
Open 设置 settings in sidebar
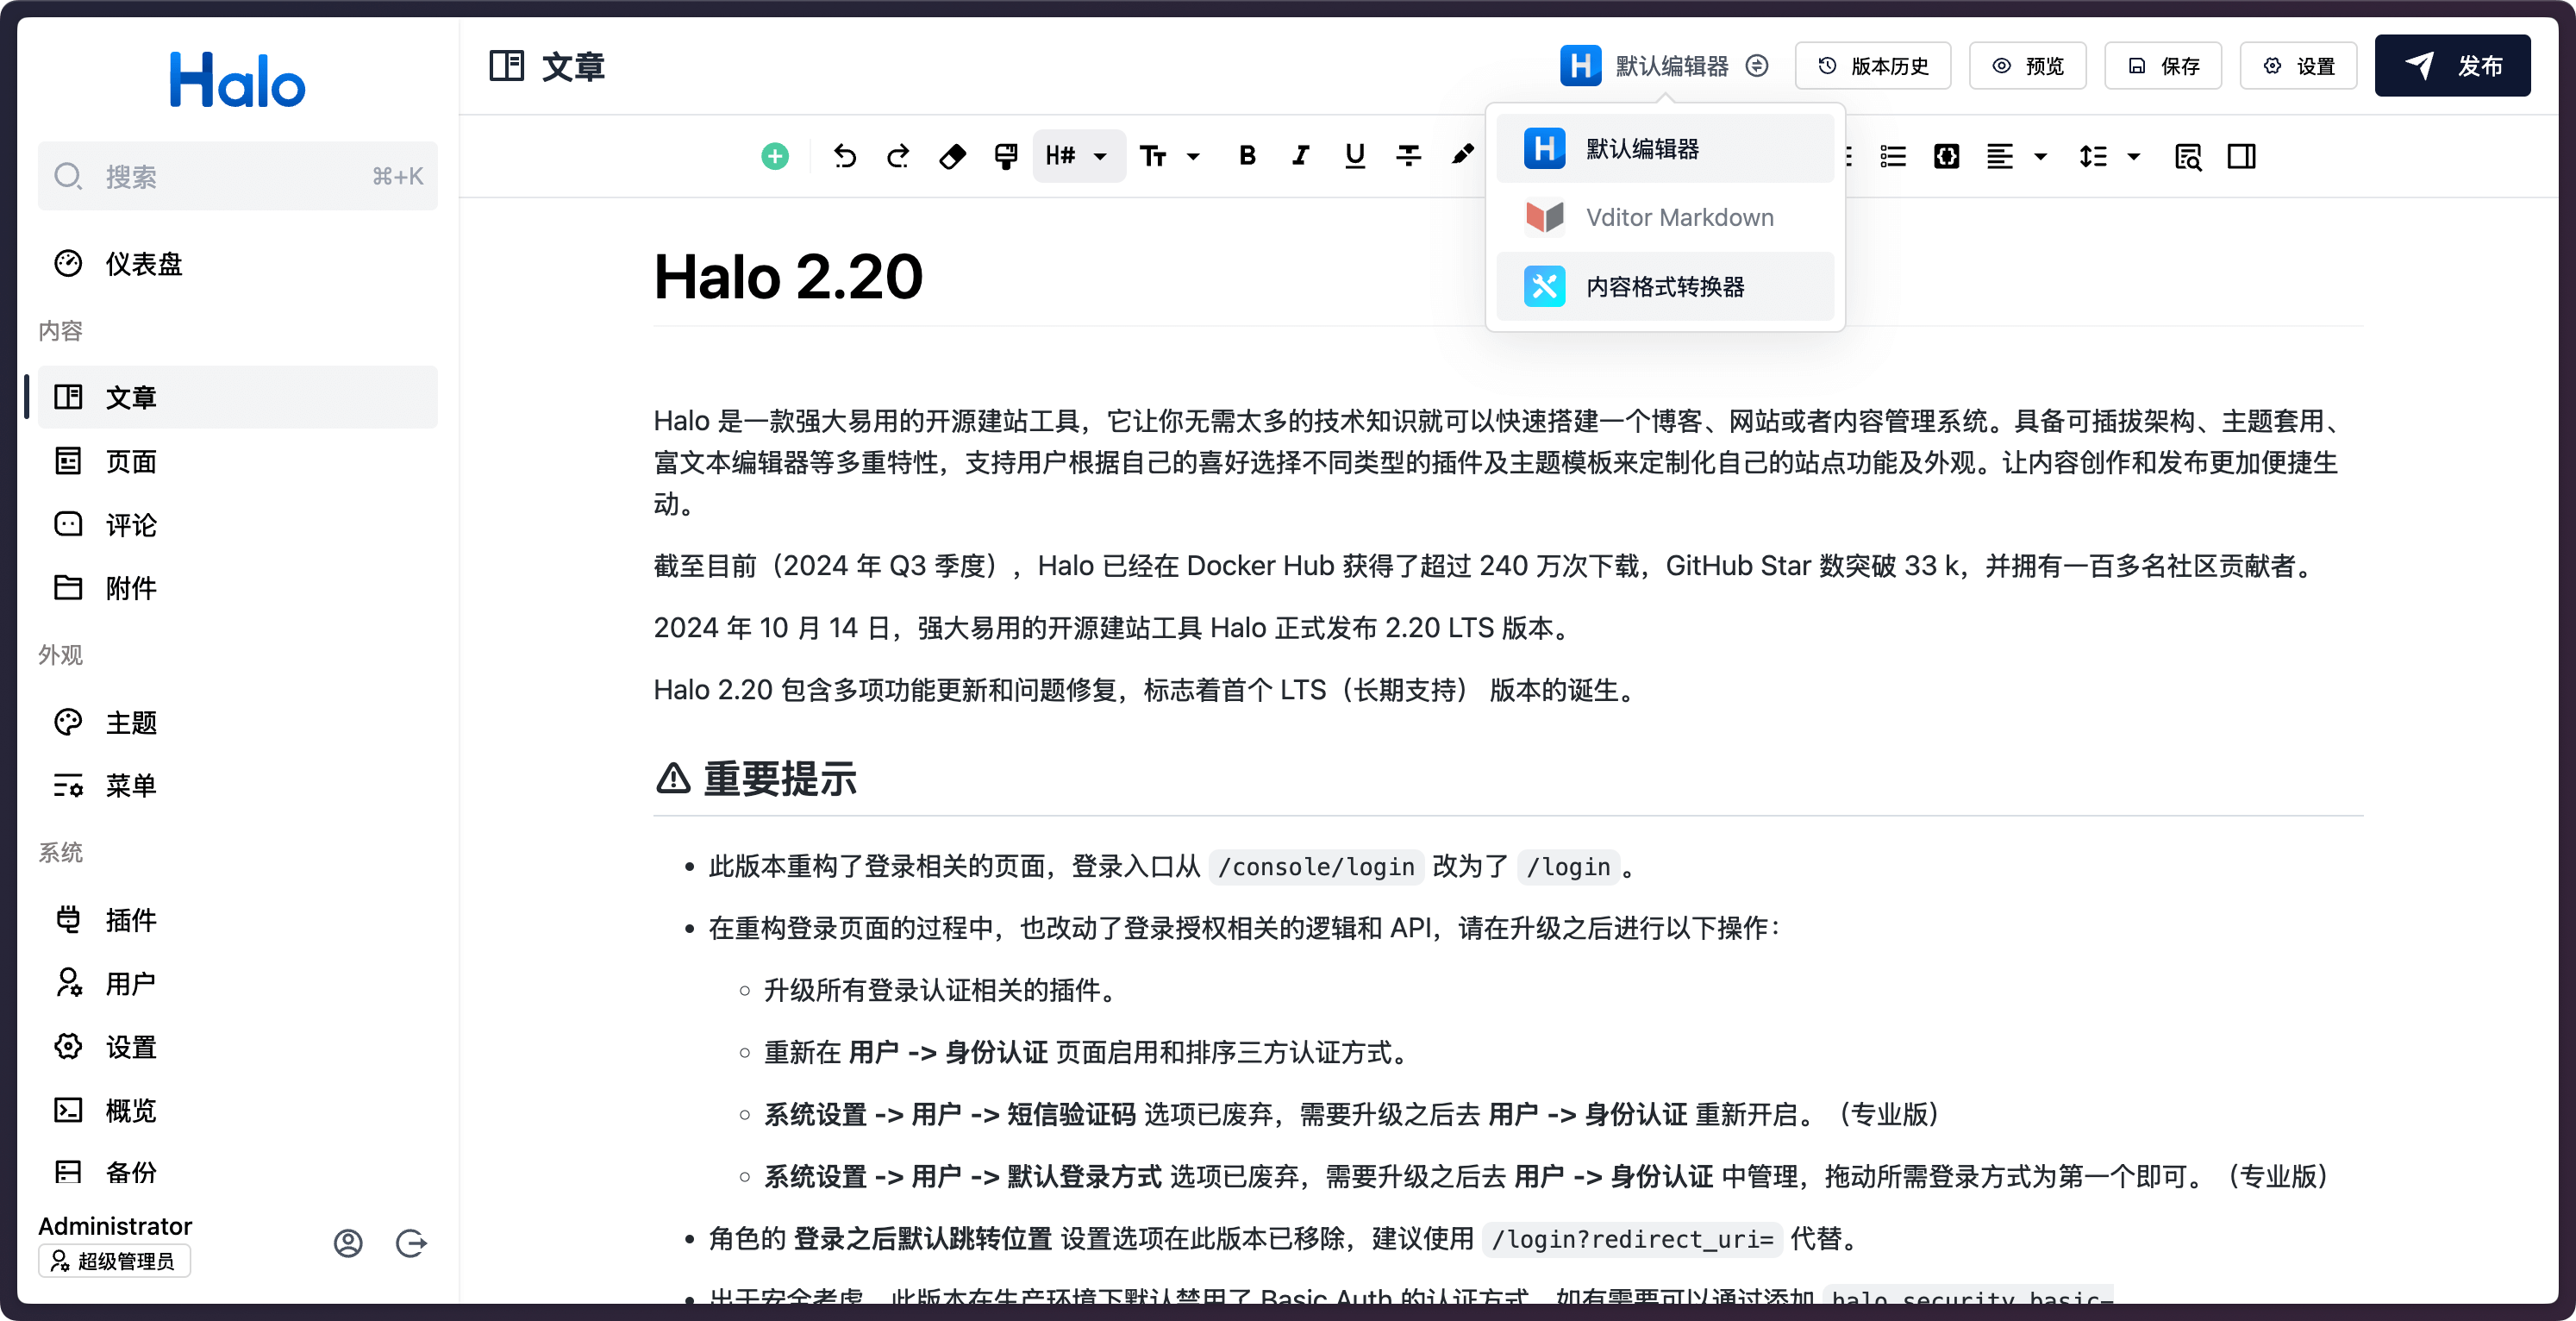[237, 1047]
